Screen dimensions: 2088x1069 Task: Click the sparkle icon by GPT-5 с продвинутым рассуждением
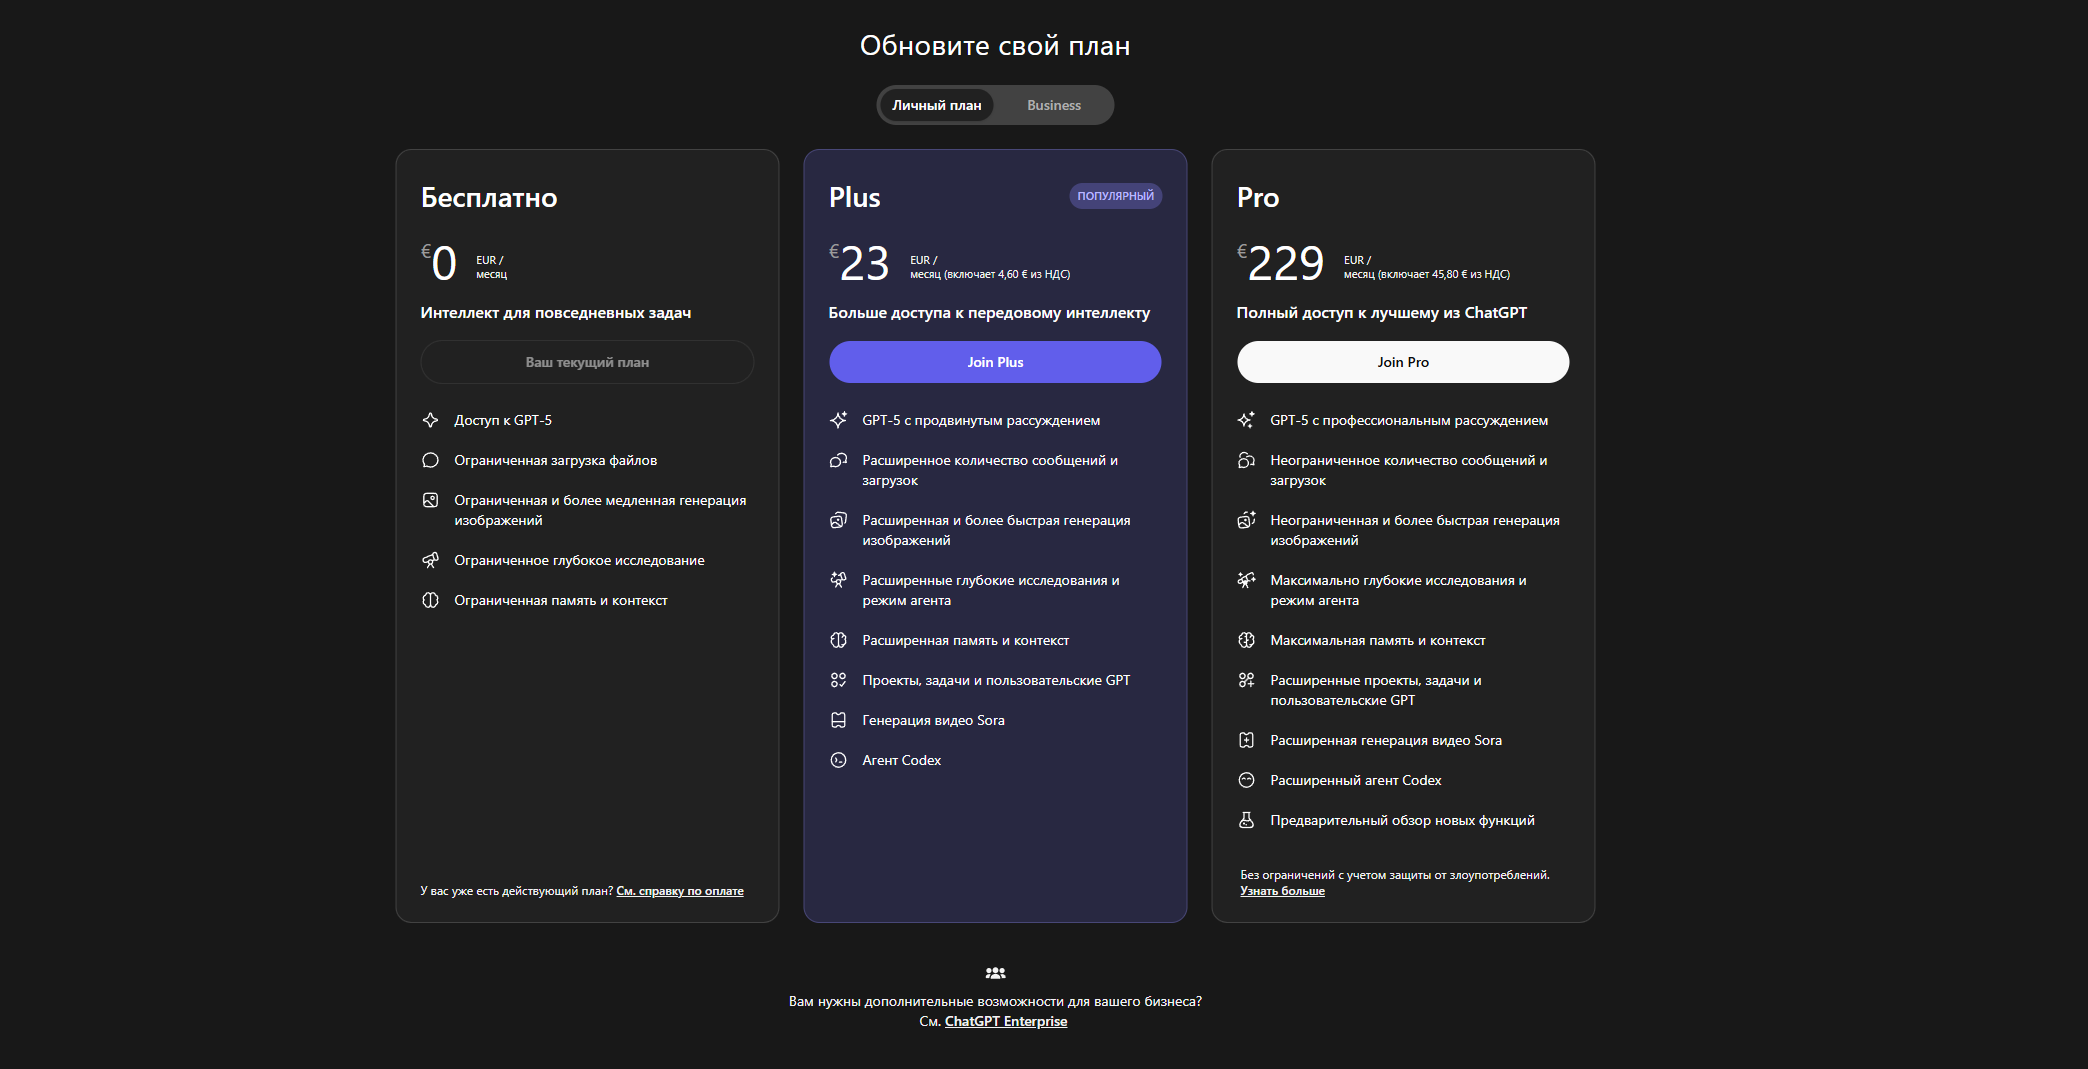point(838,420)
